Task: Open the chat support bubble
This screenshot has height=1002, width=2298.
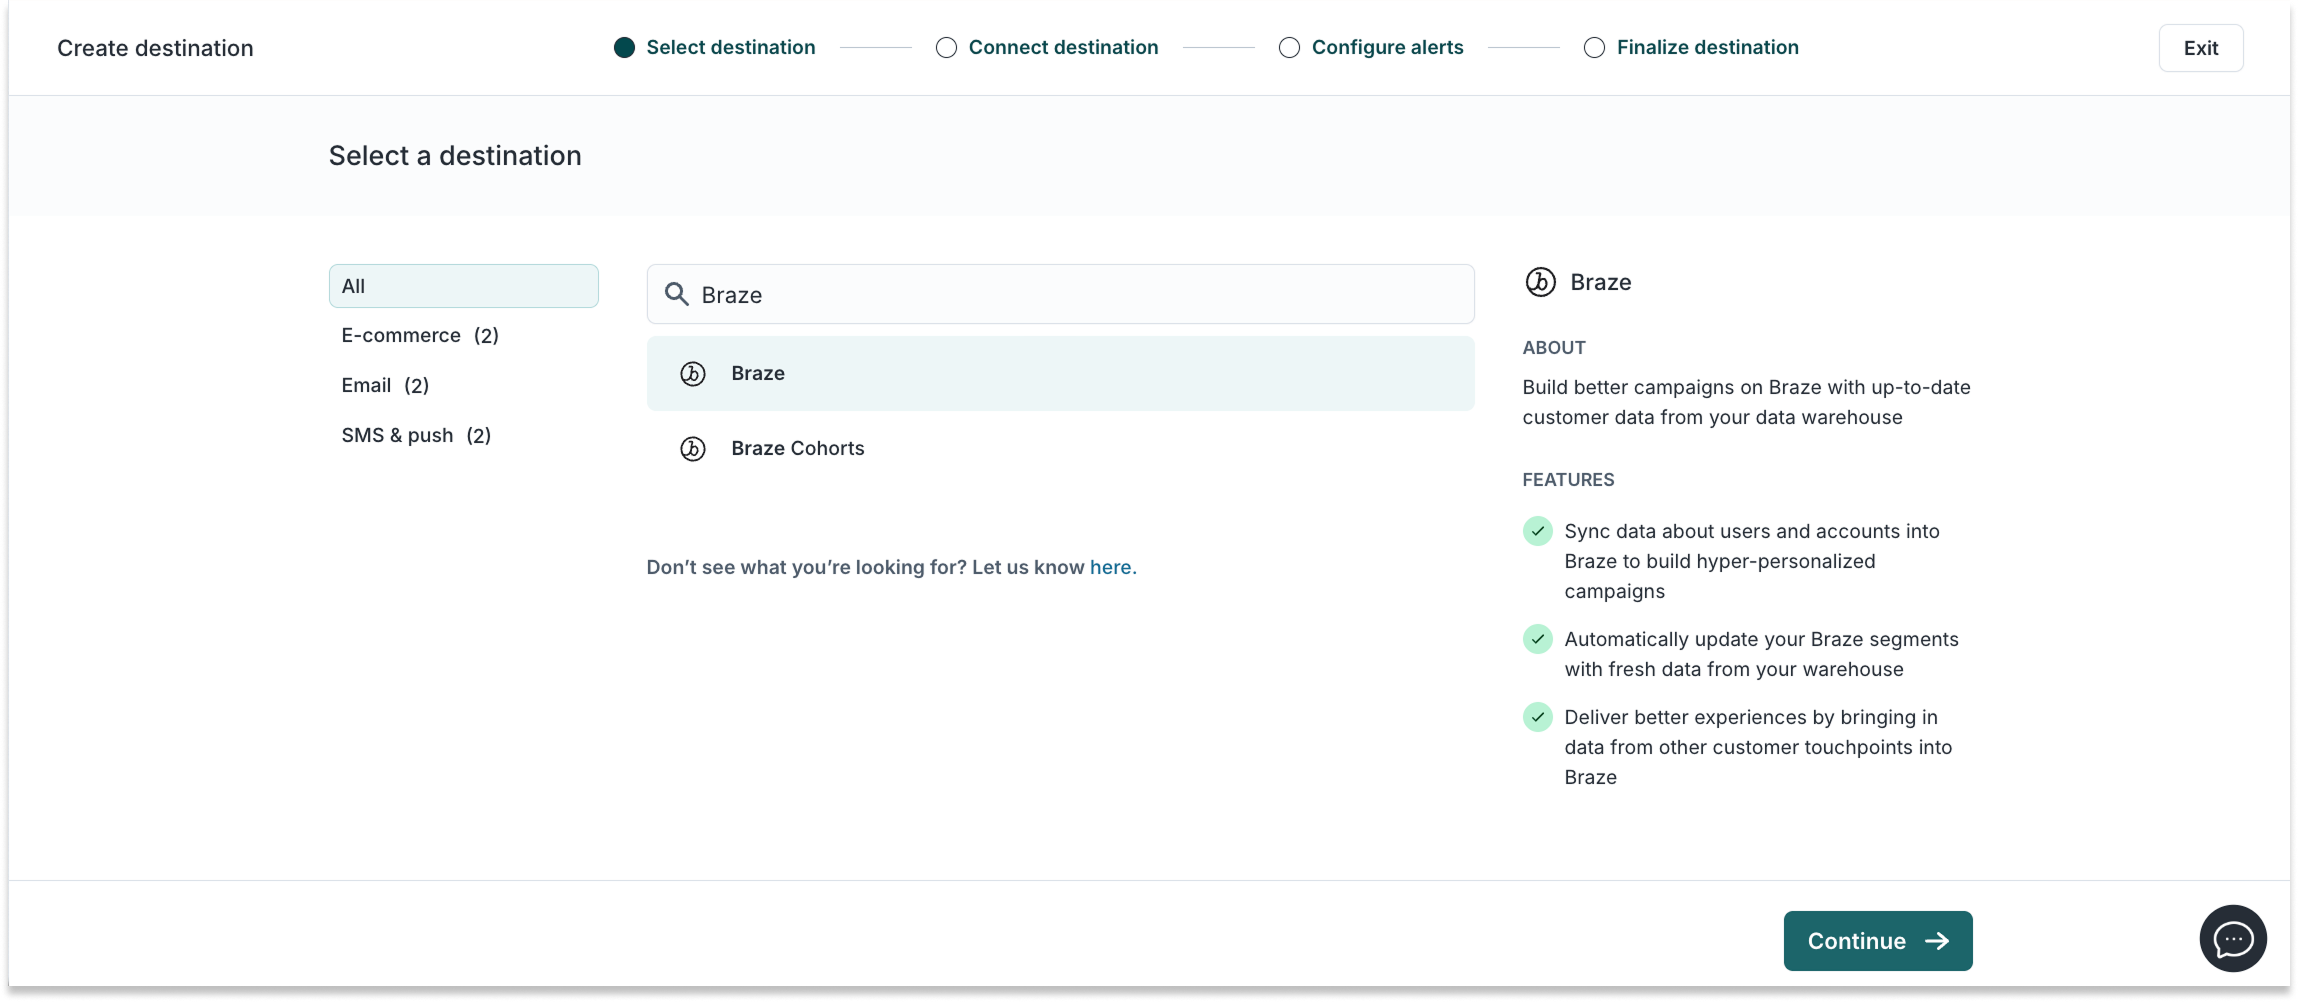Action: click(x=2232, y=939)
